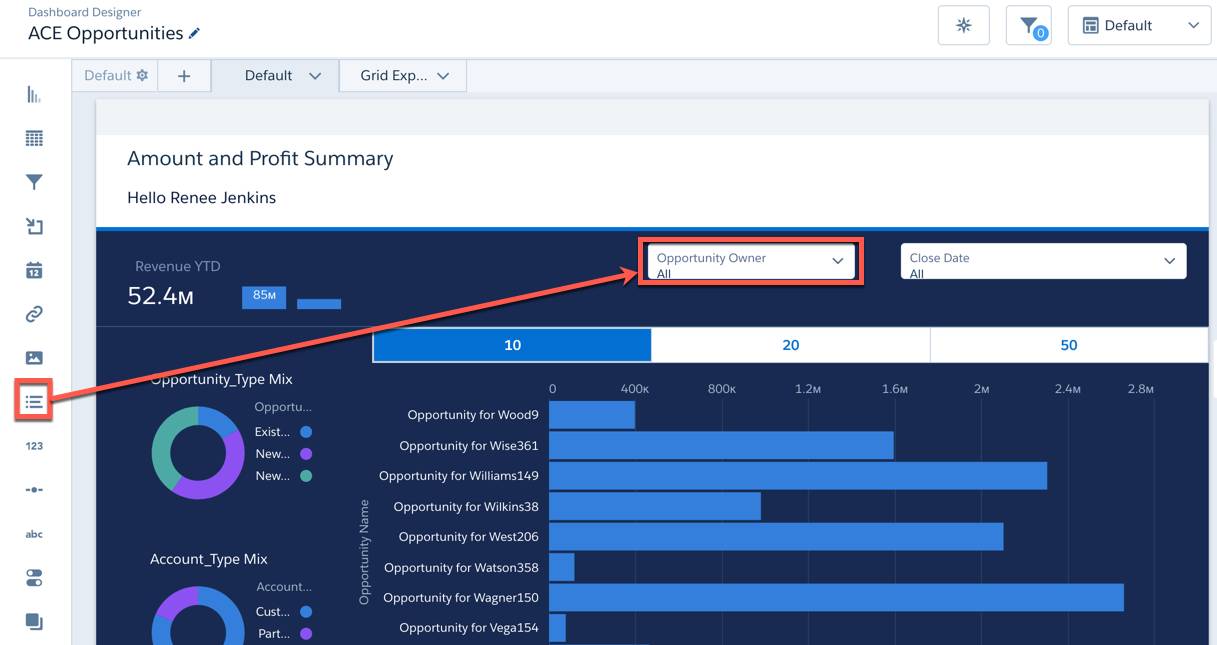Click the Dashboard Designer label
This screenshot has width=1217, height=645.
[85, 13]
